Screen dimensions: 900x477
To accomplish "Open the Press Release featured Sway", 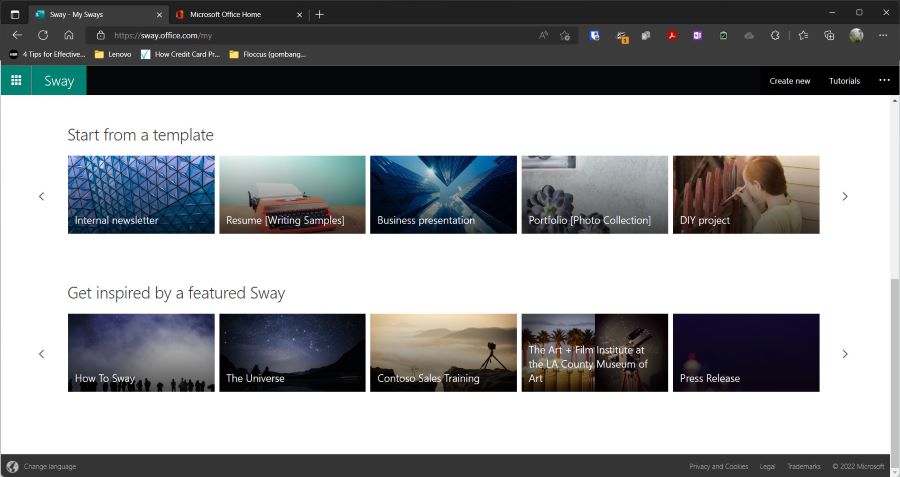I will 746,352.
